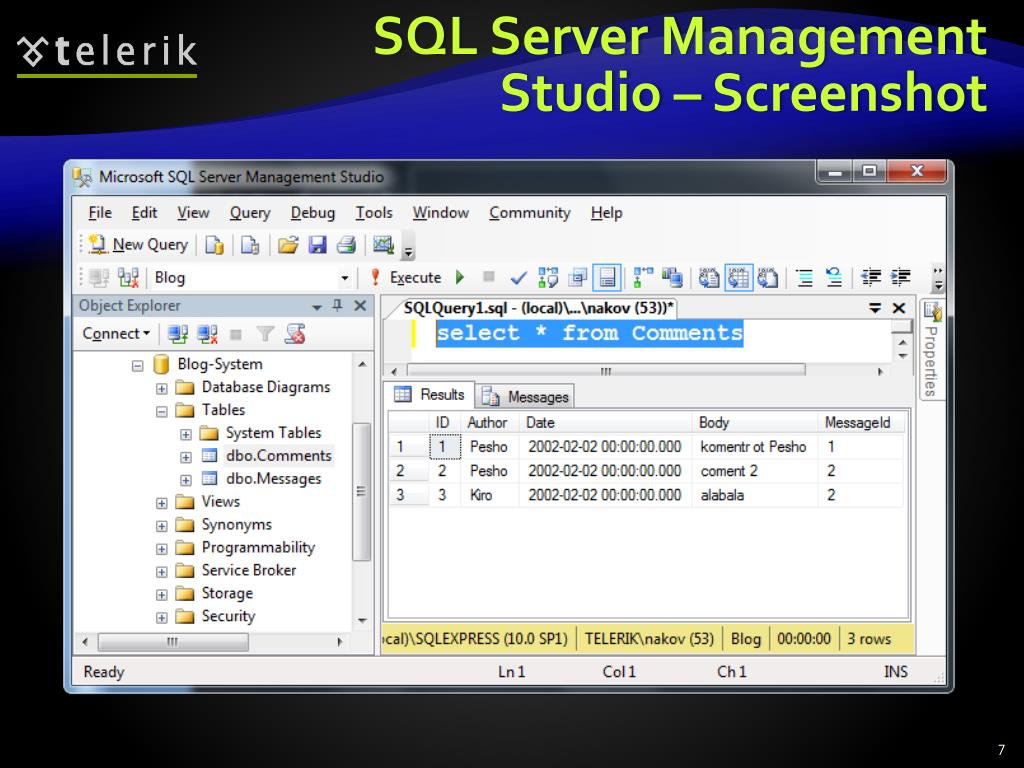Comment out the selected lines

tap(805, 278)
